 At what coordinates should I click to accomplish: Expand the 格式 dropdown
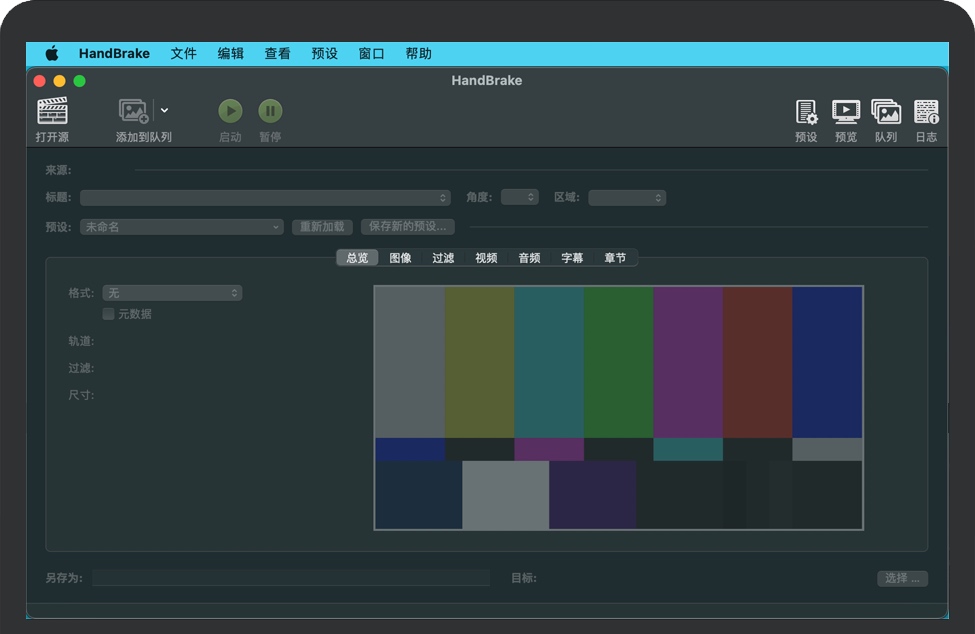coord(172,293)
